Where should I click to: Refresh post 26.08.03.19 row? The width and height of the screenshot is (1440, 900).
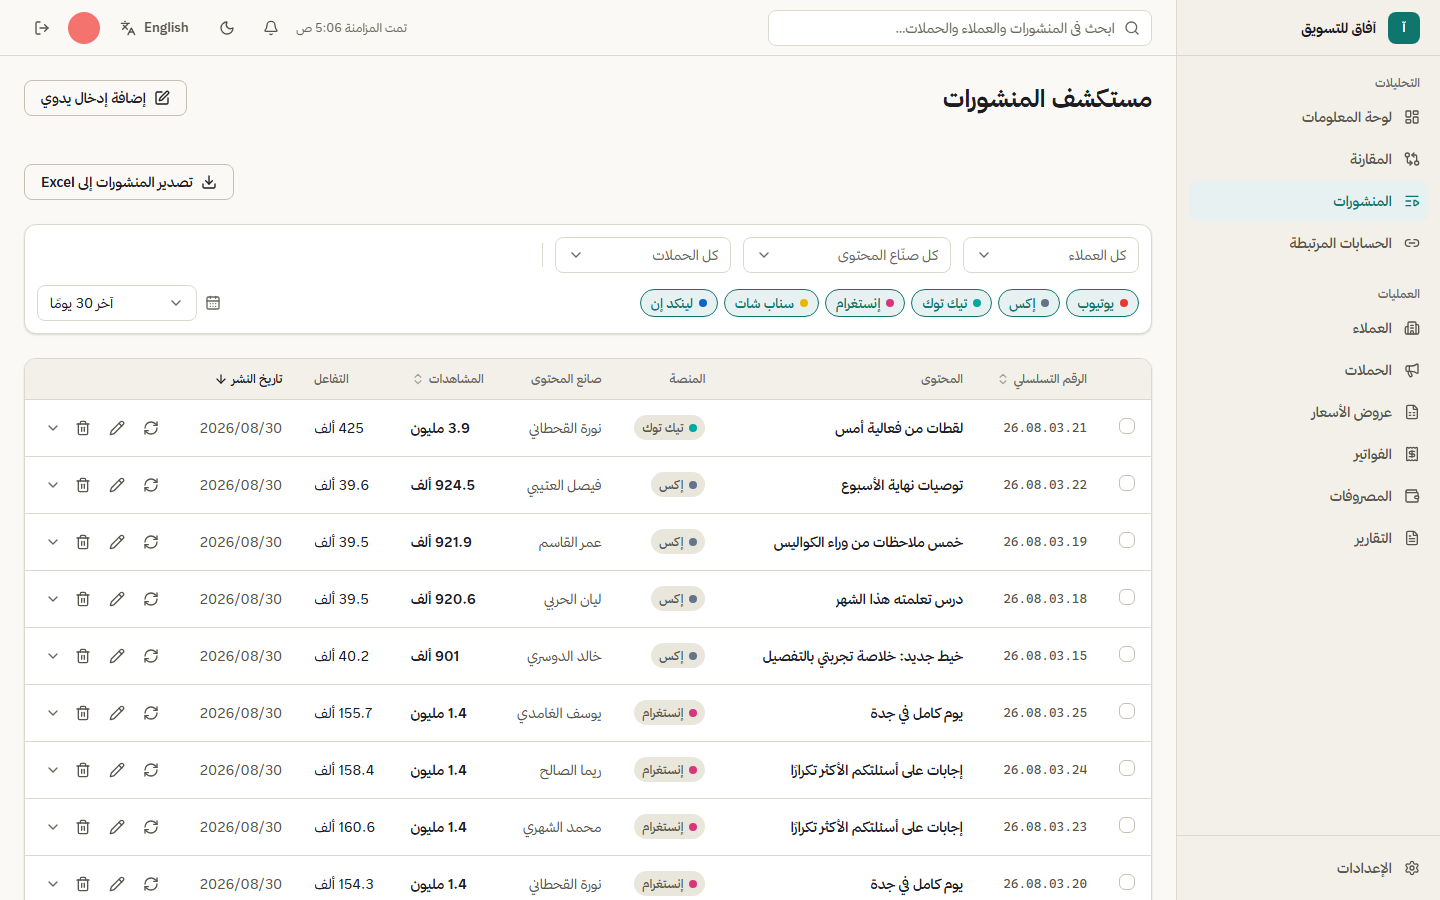click(151, 542)
